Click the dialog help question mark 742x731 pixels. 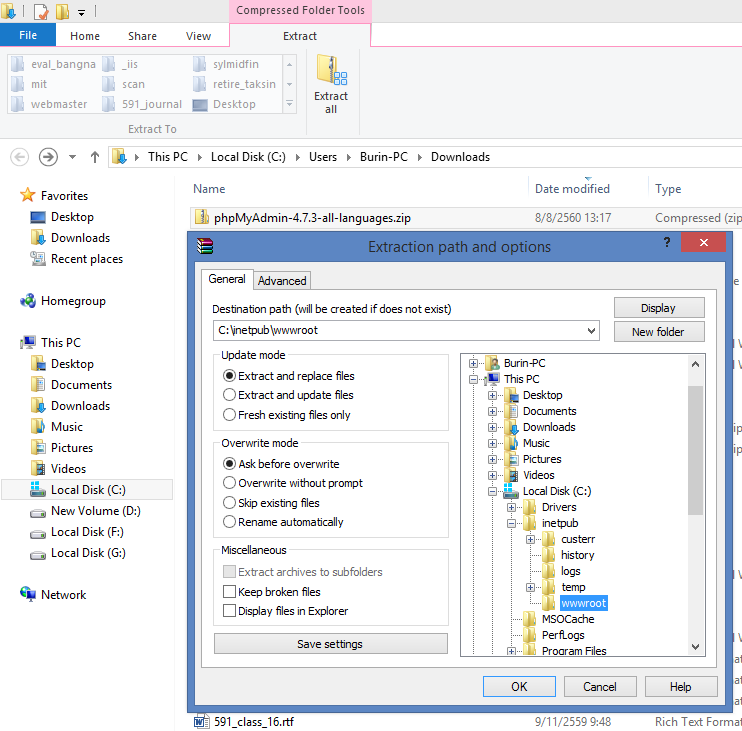[x=667, y=242]
